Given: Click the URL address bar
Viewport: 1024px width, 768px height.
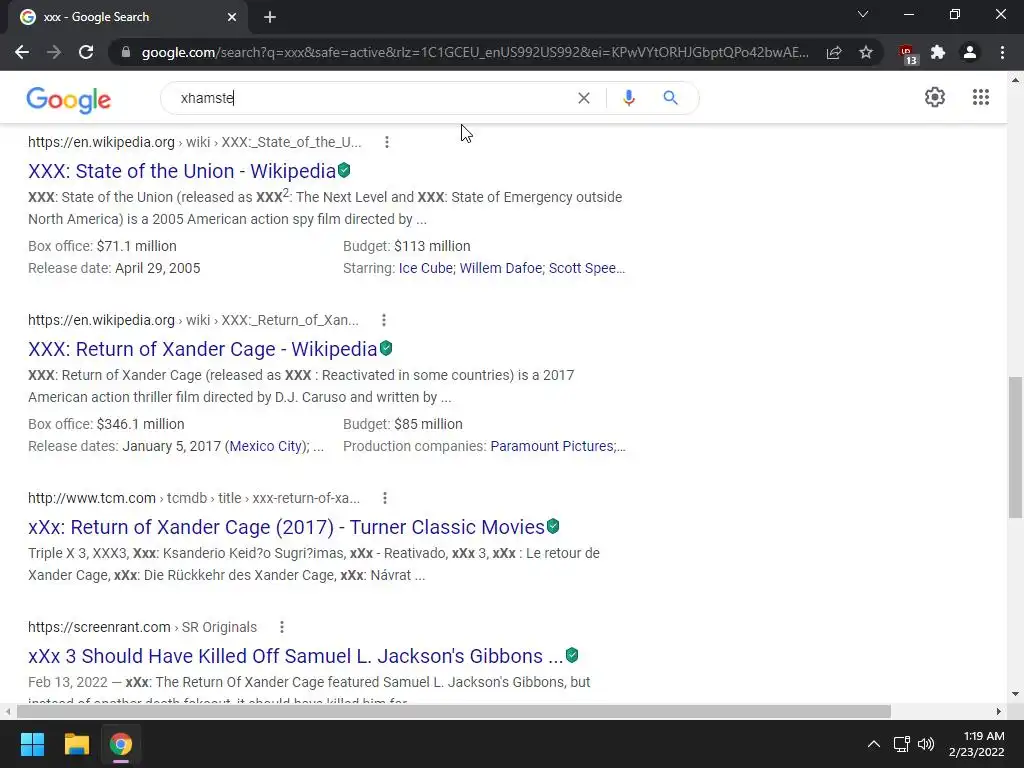Looking at the screenshot, I should coord(475,52).
